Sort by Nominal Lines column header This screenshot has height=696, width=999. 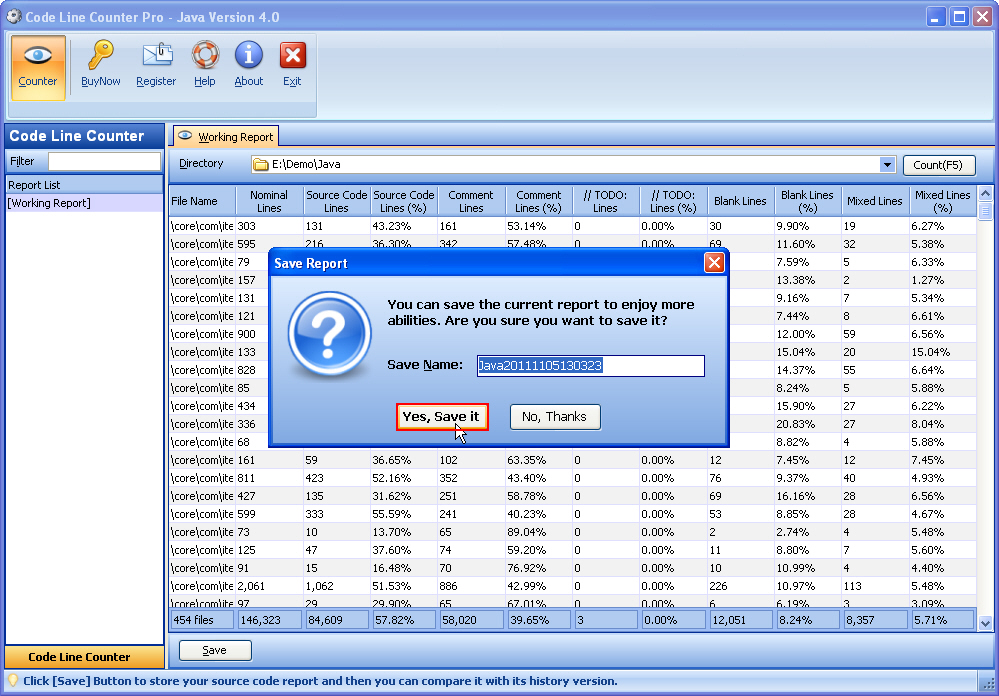269,201
